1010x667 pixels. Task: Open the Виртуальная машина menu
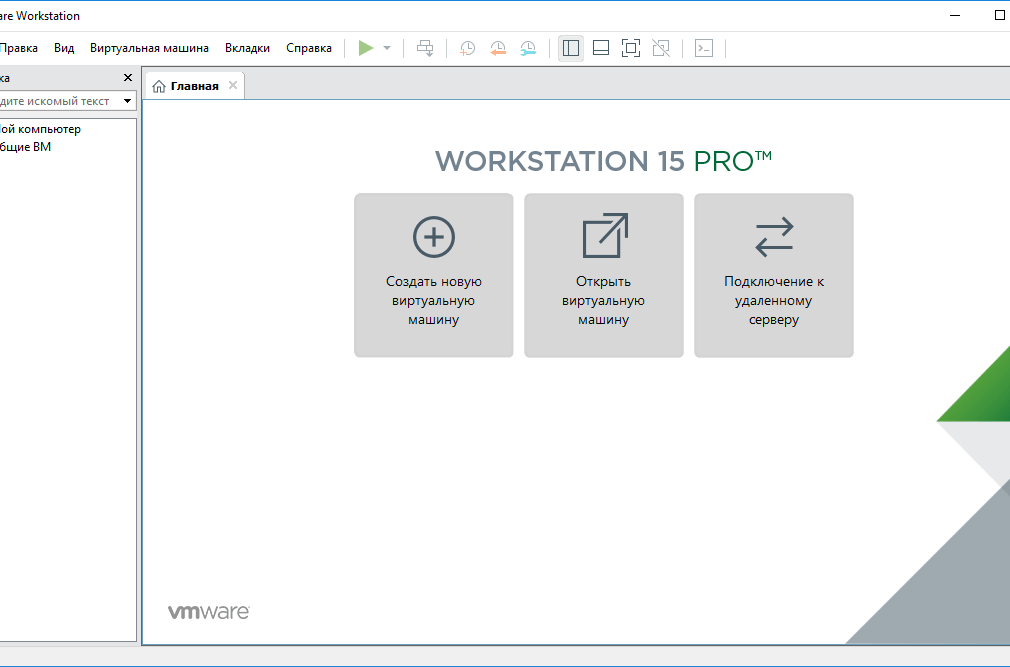click(149, 48)
